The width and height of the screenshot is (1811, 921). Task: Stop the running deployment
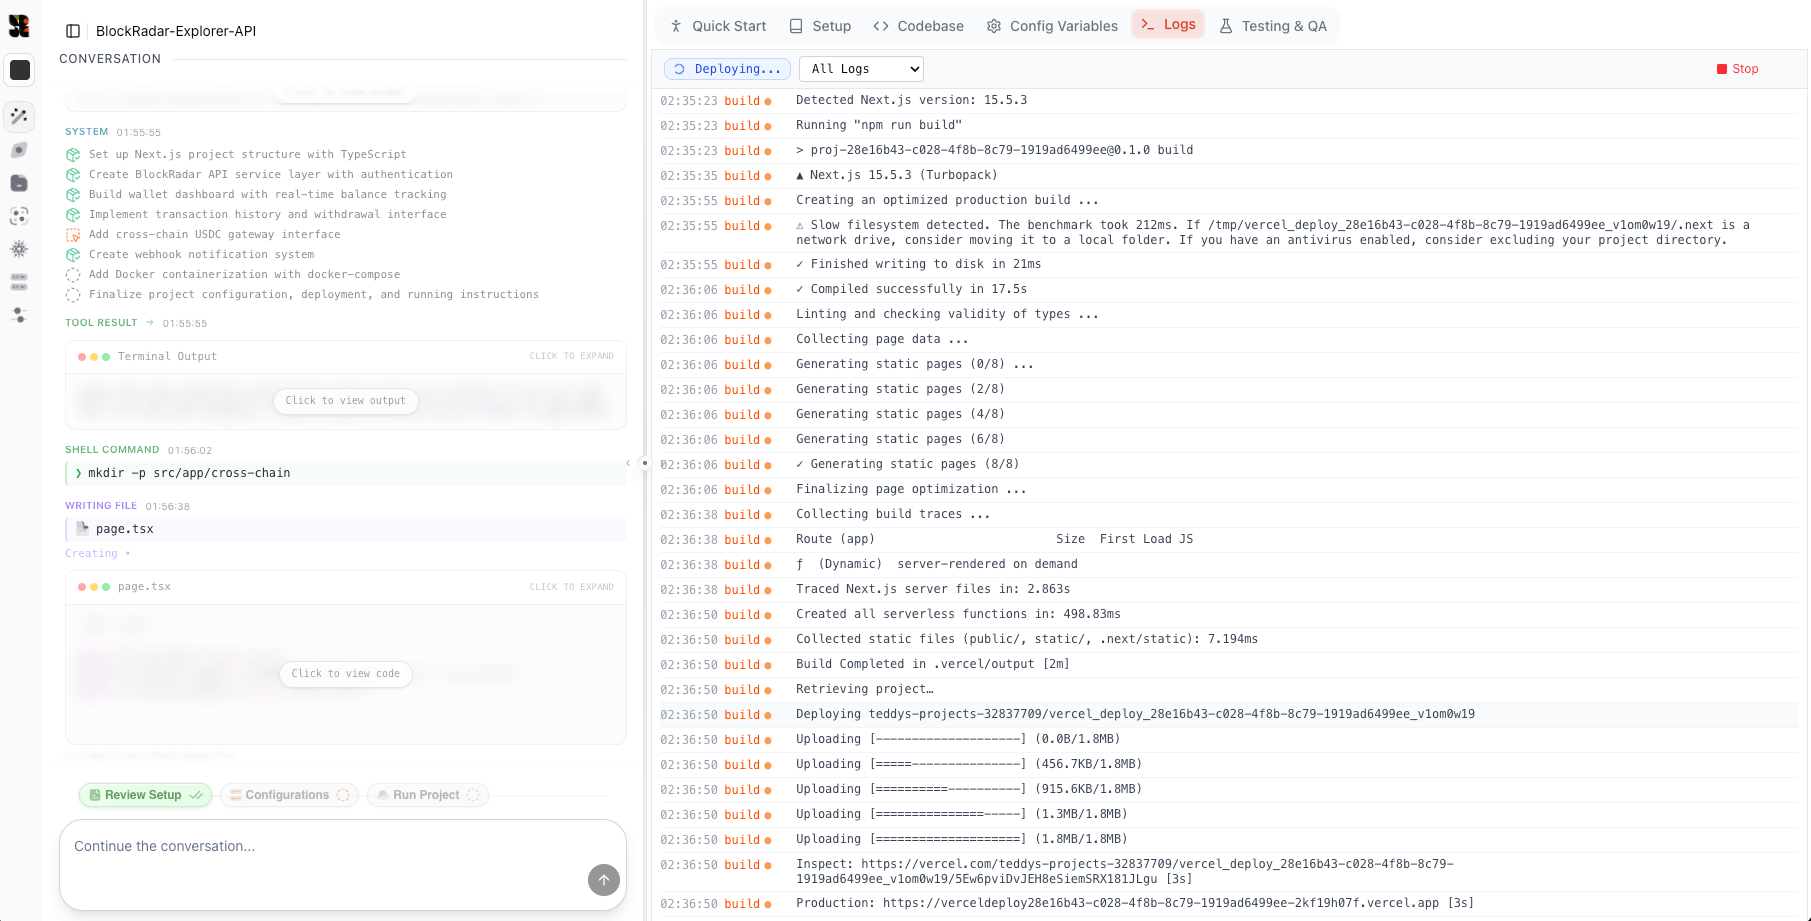click(1737, 69)
